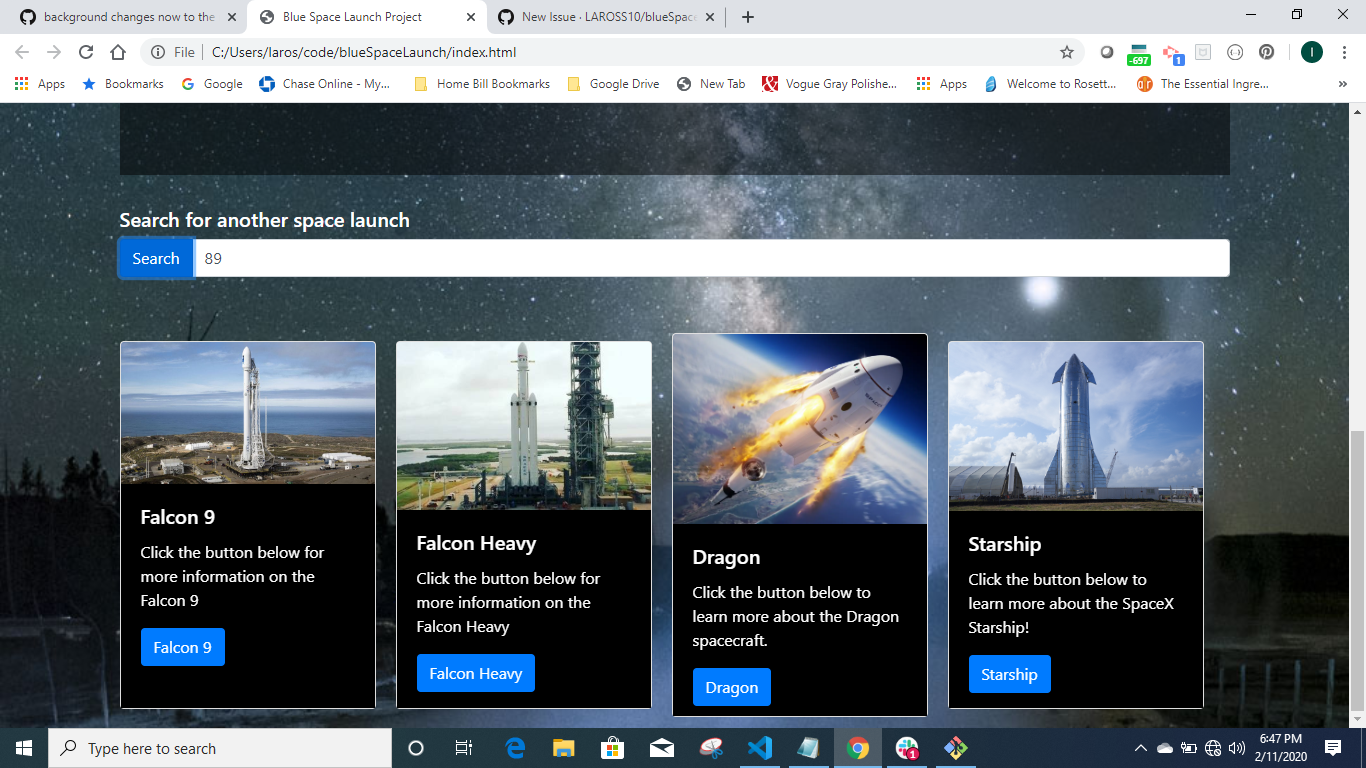
Task: Bookmark this page with the star icon
Action: 1067,52
